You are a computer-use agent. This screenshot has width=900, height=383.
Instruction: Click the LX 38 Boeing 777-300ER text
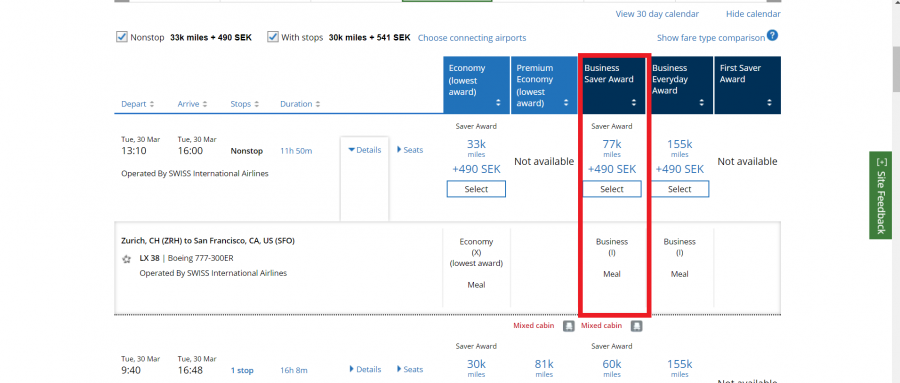(187, 258)
